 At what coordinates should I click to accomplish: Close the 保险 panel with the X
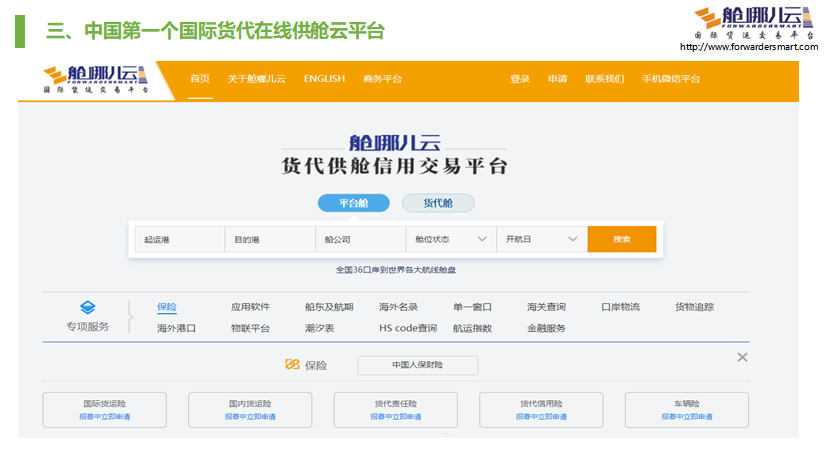(x=742, y=357)
